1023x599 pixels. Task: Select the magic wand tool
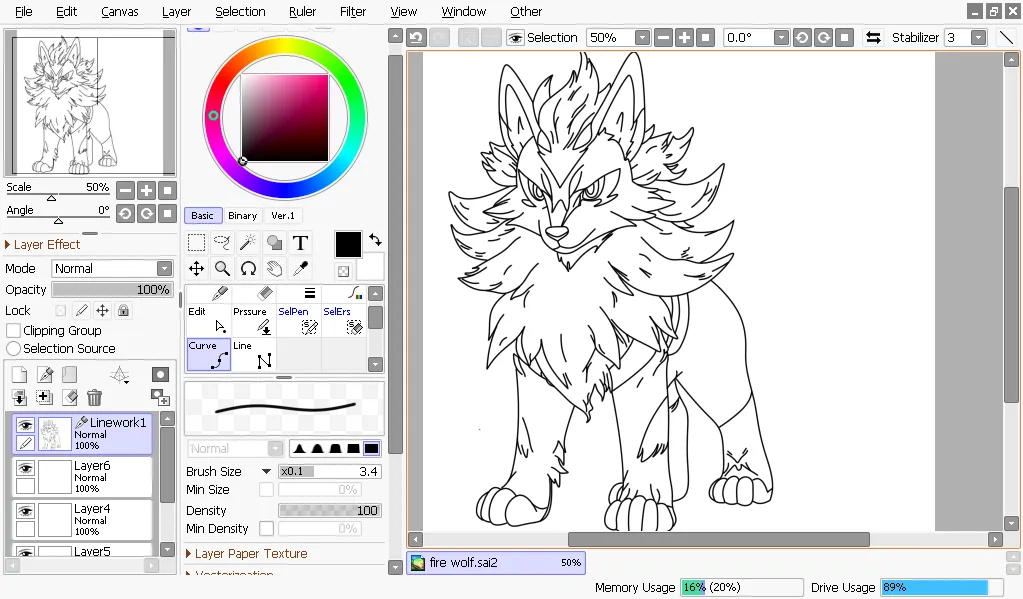pos(248,243)
